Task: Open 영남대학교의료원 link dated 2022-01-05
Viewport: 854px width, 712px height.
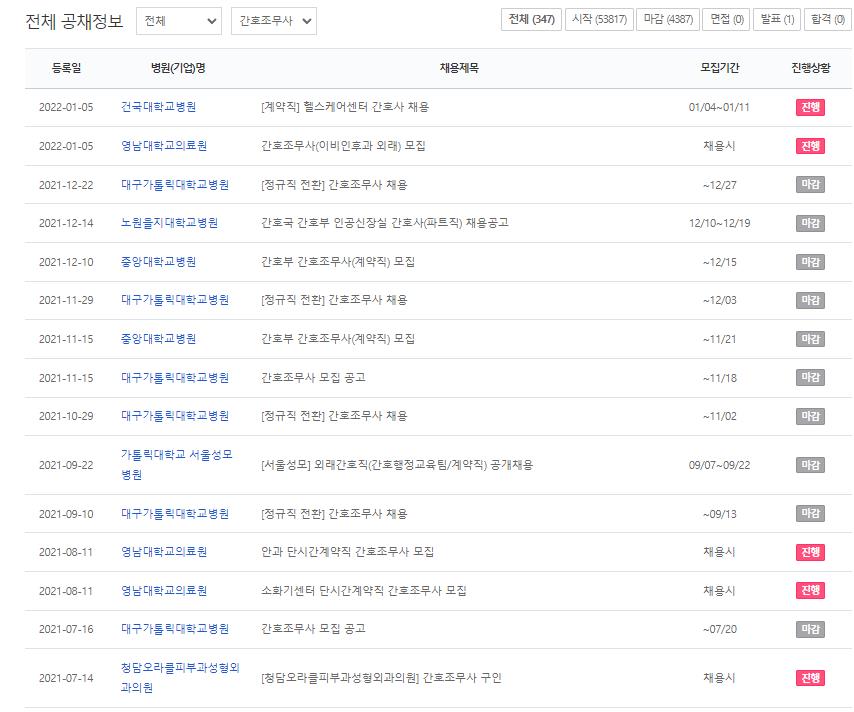Action: 164,145
